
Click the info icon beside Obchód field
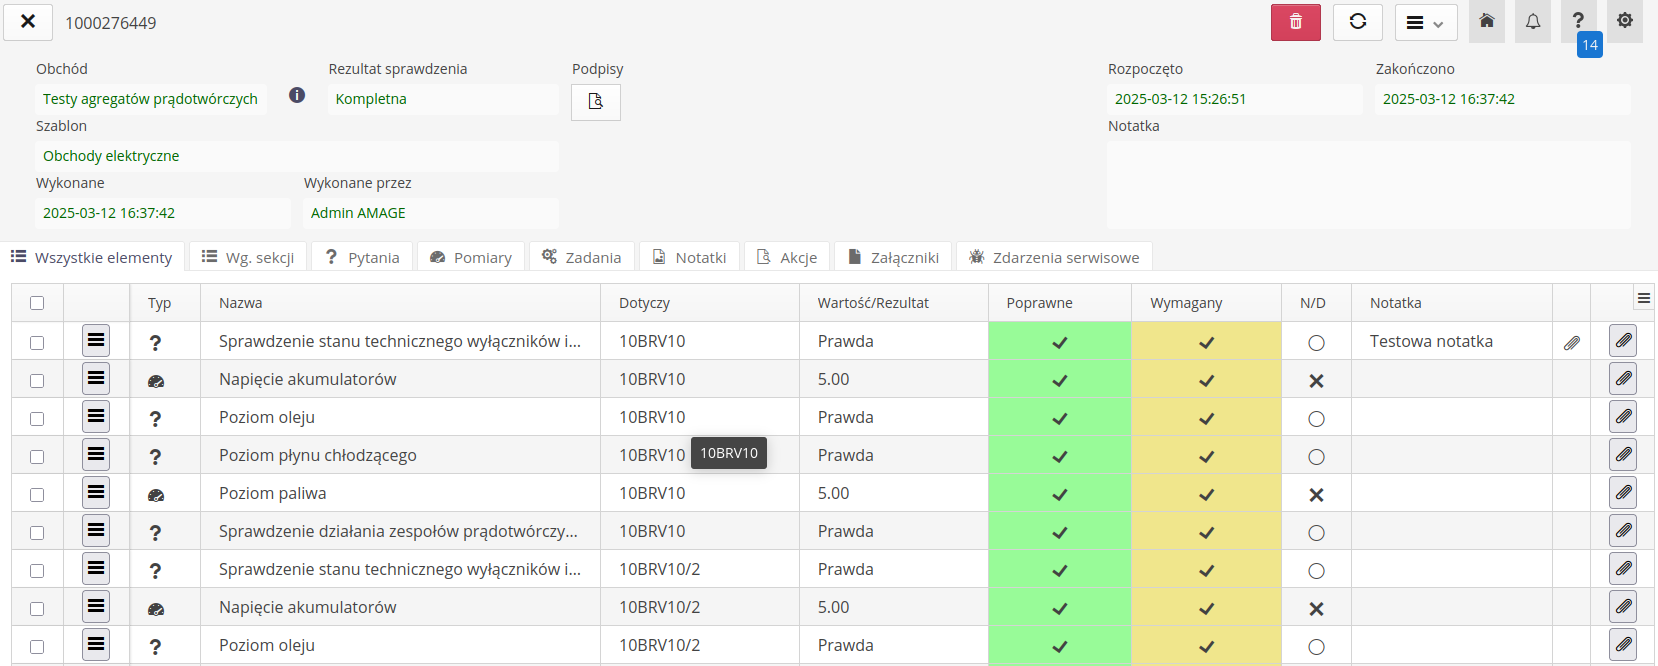[297, 95]
